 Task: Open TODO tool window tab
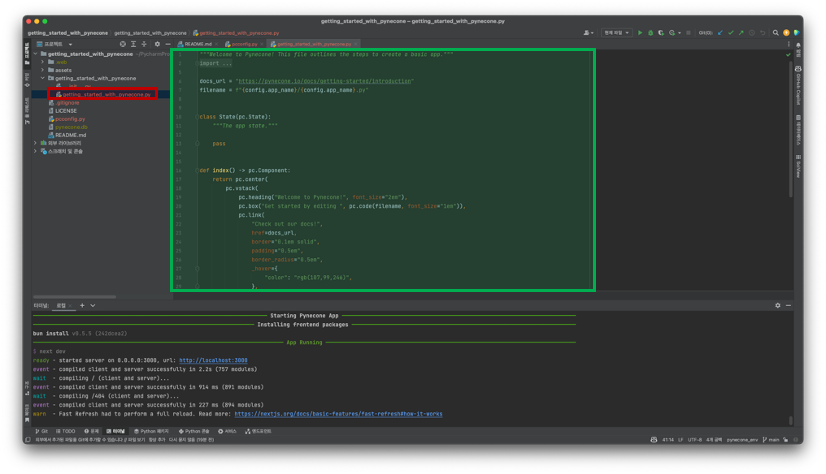point(65,431)
